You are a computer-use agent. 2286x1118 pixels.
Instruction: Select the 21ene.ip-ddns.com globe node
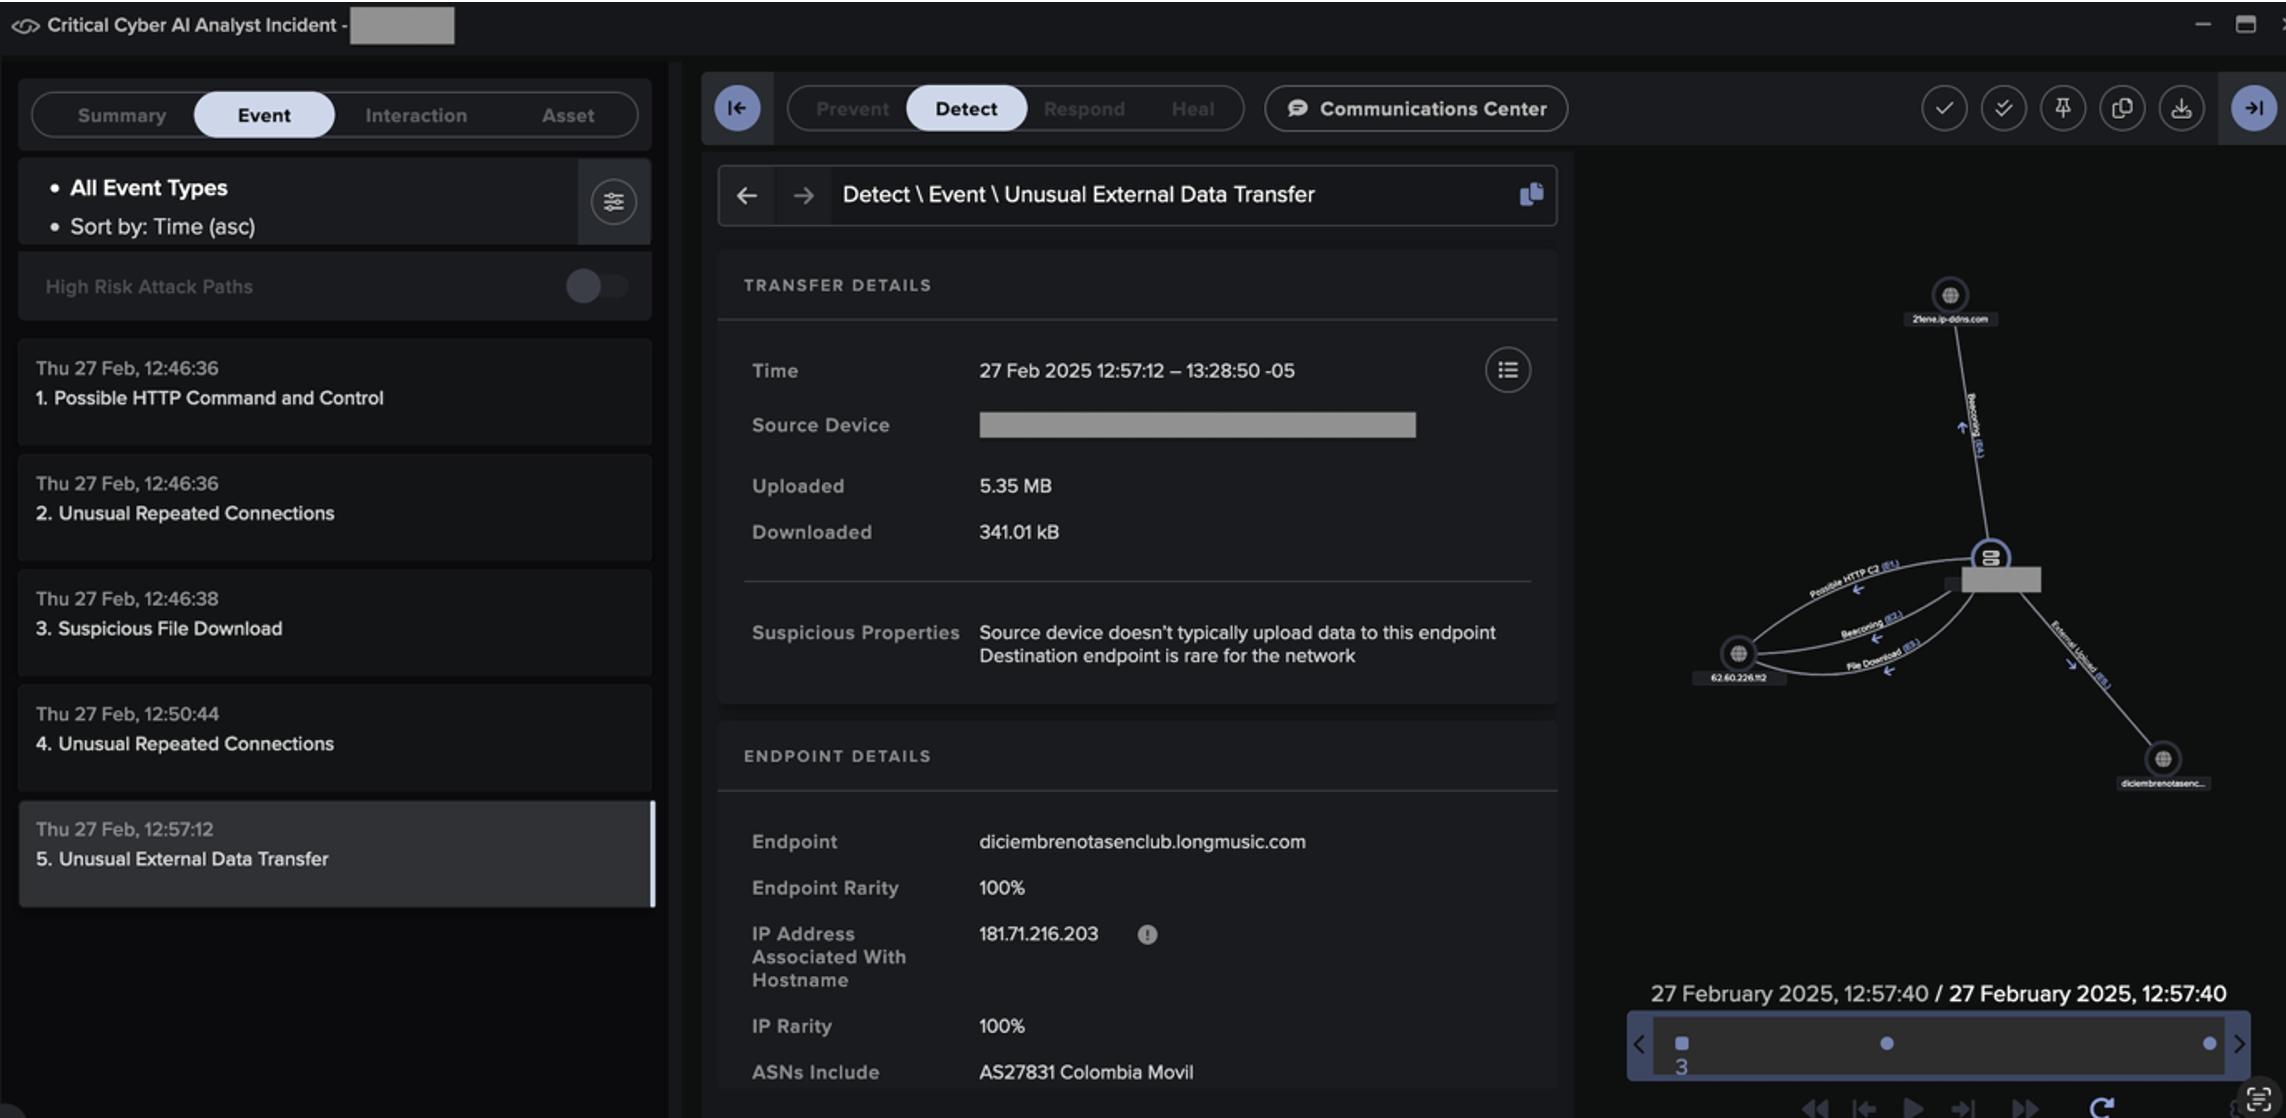(1950, 295)
